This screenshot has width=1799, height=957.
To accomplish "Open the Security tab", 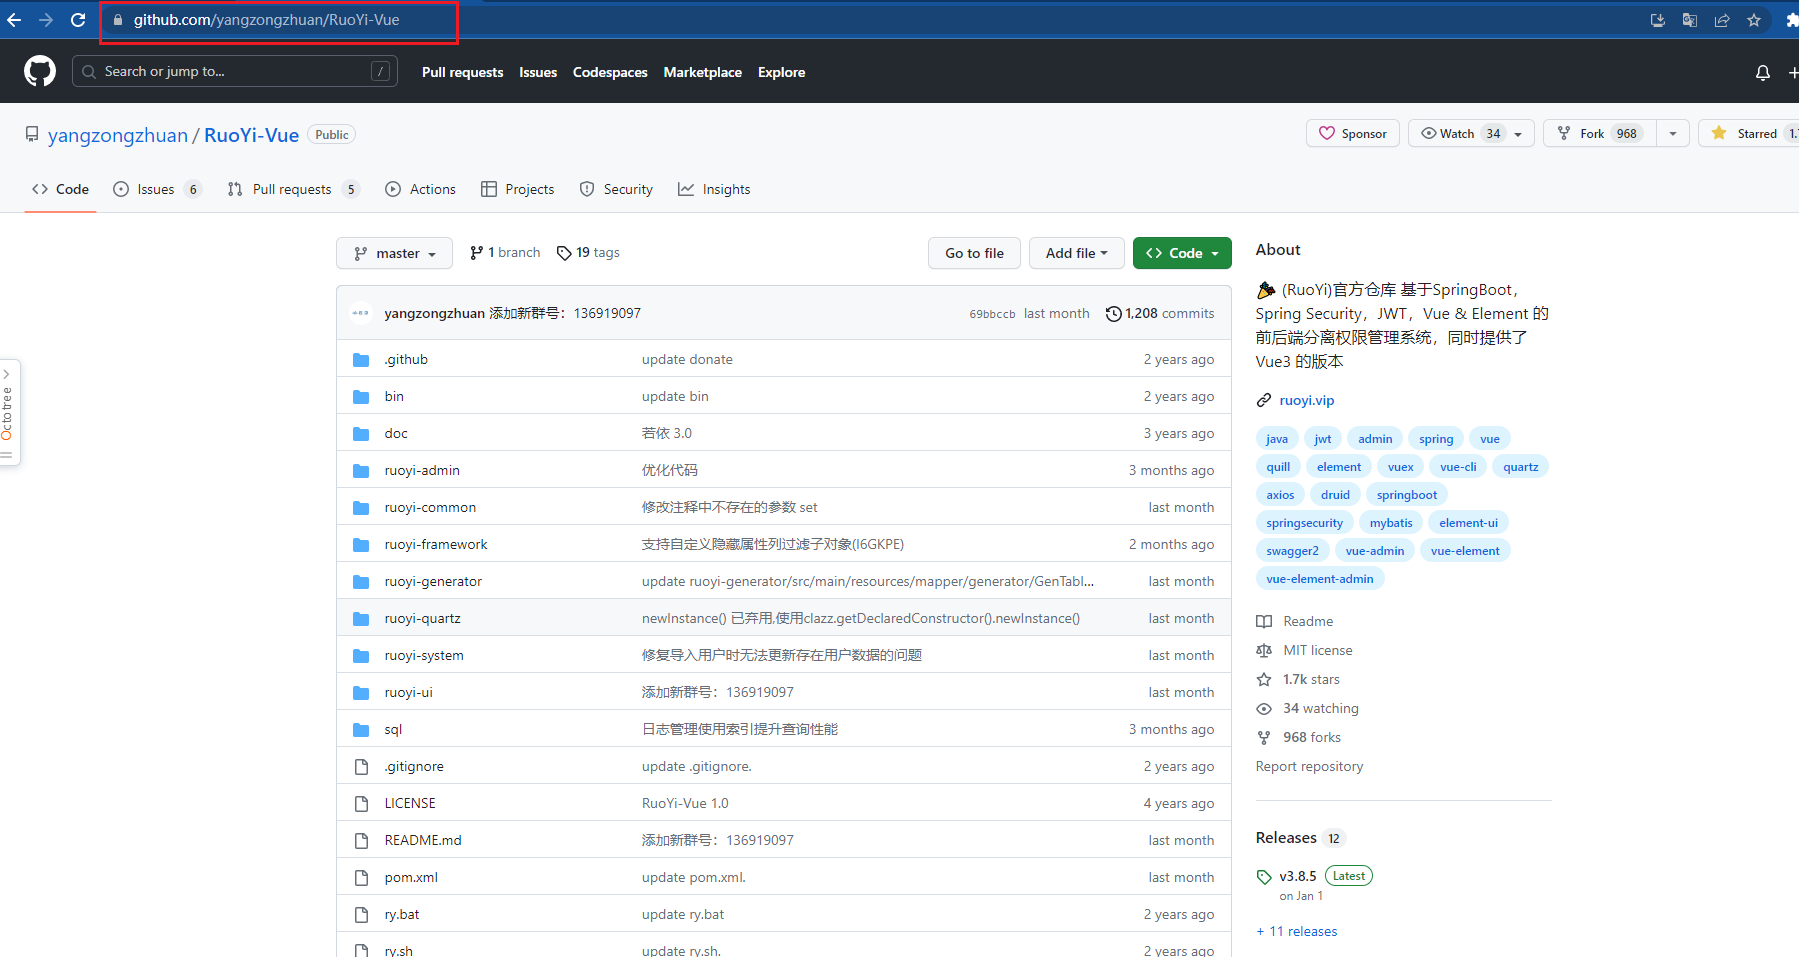I will [616, 190].
